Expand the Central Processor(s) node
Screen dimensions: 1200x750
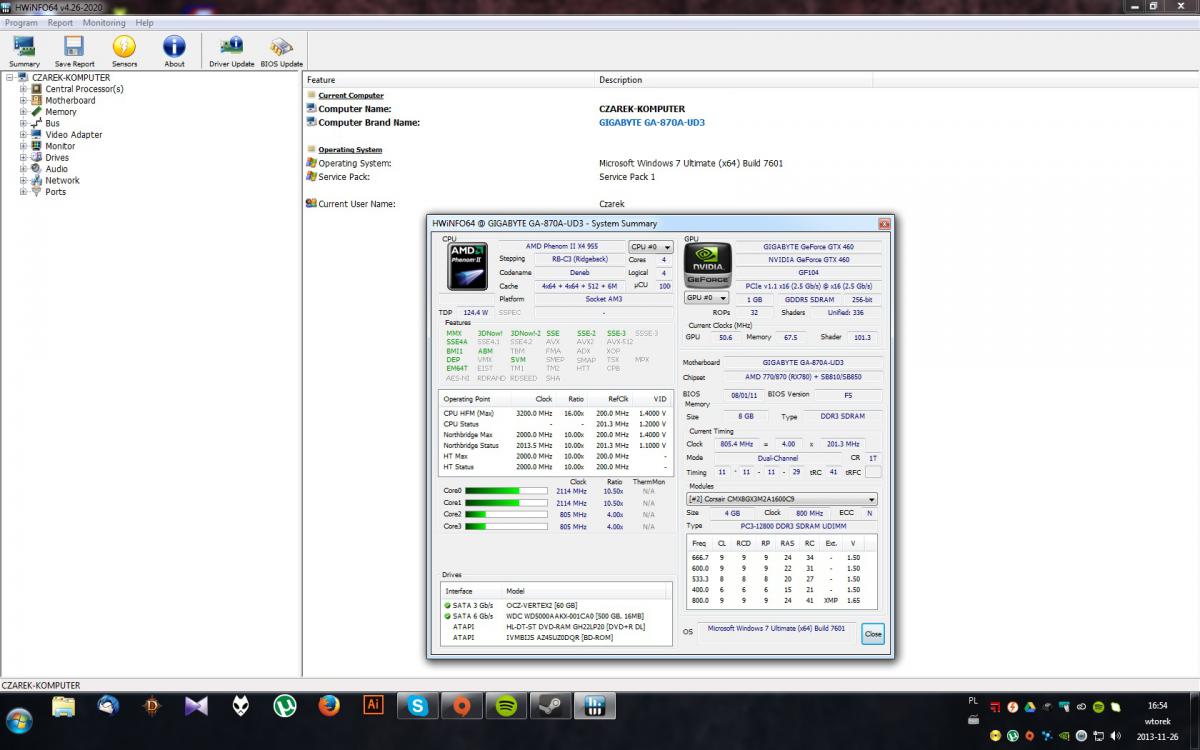pos(23,89)
